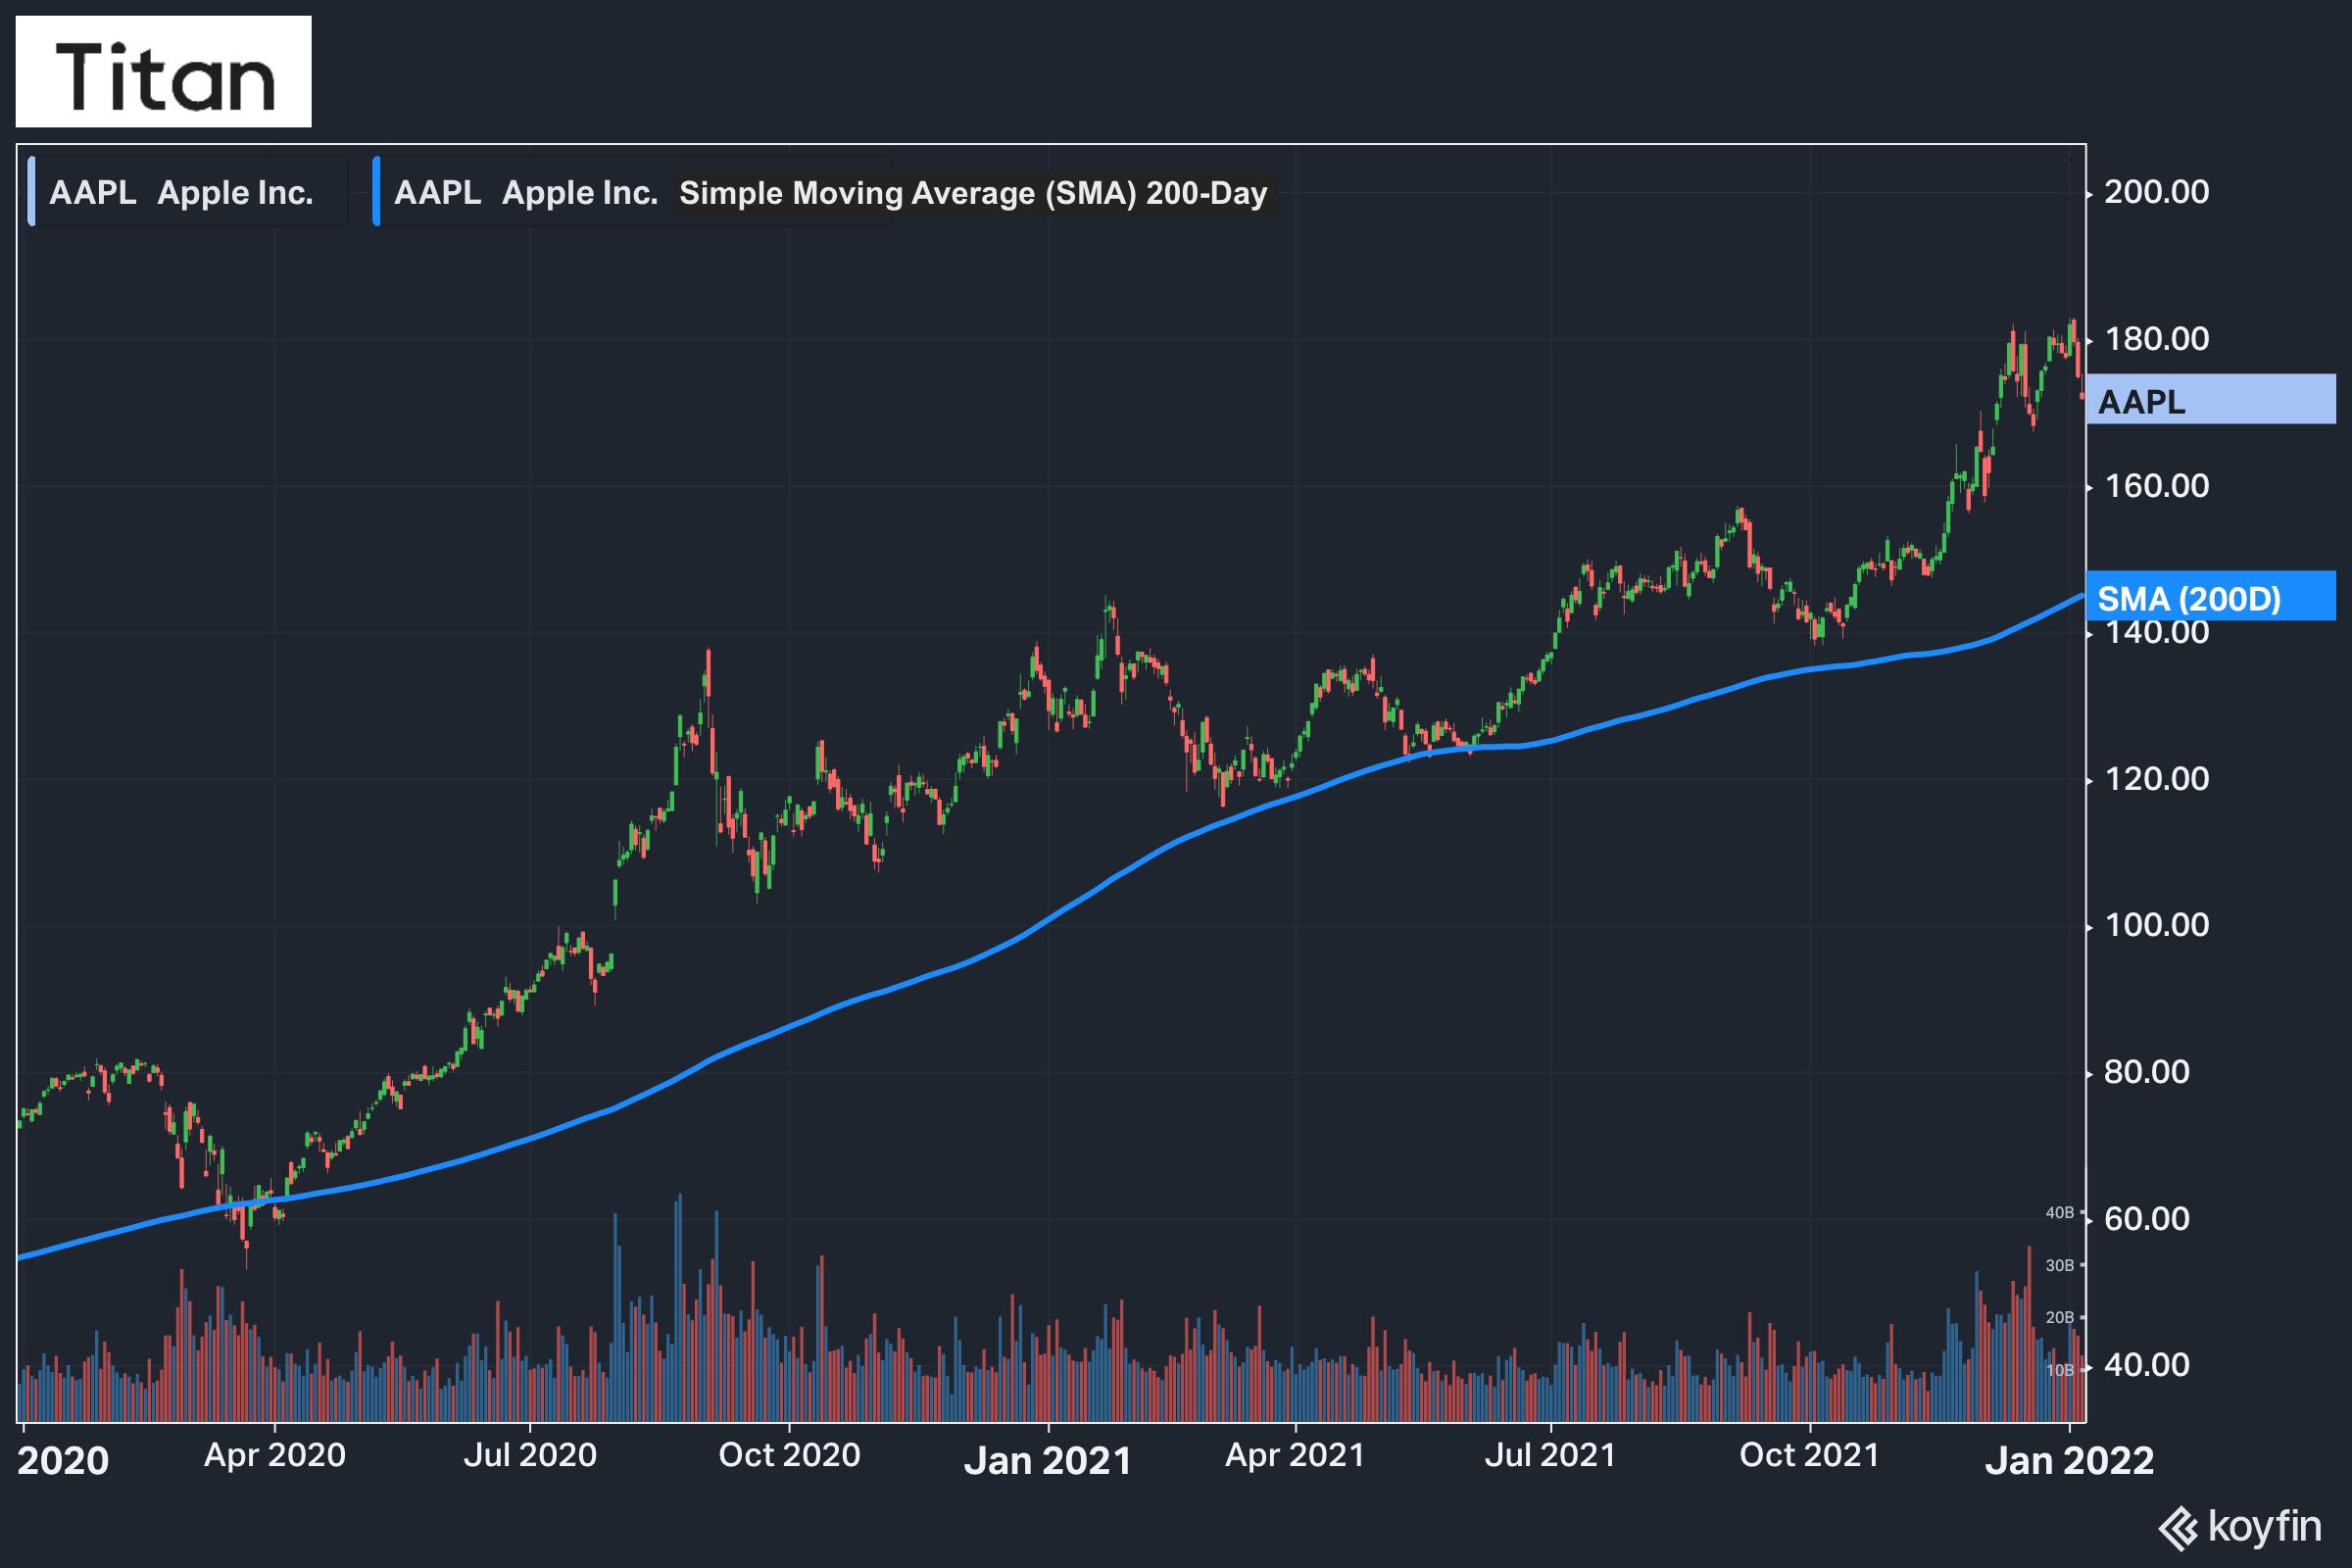
Task: Click the Oct 2021 date label
Action: click(x=1809, y=1455)
